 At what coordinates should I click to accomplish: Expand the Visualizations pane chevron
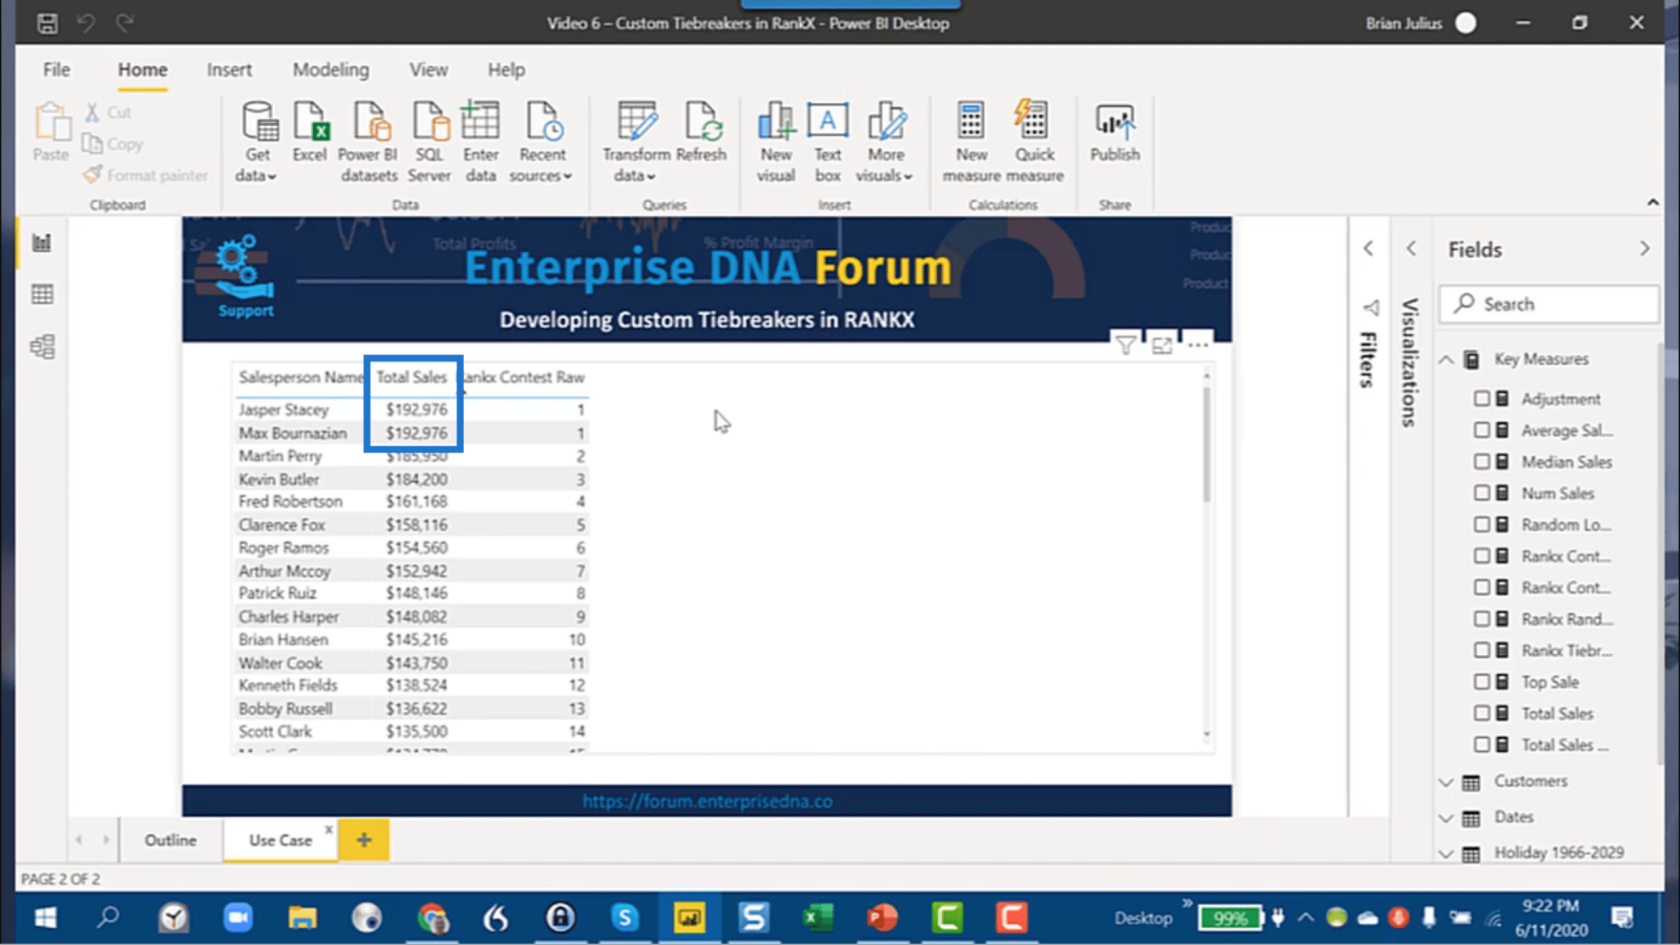coord(1411,248)
